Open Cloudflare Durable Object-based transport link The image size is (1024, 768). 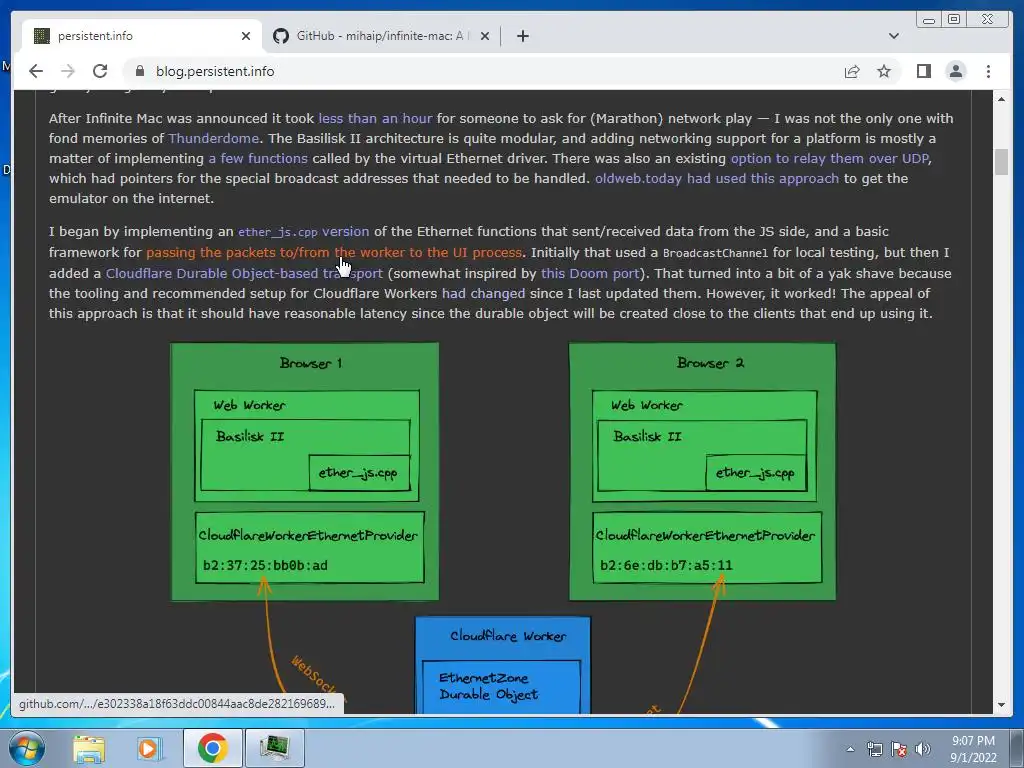[244, 273]
